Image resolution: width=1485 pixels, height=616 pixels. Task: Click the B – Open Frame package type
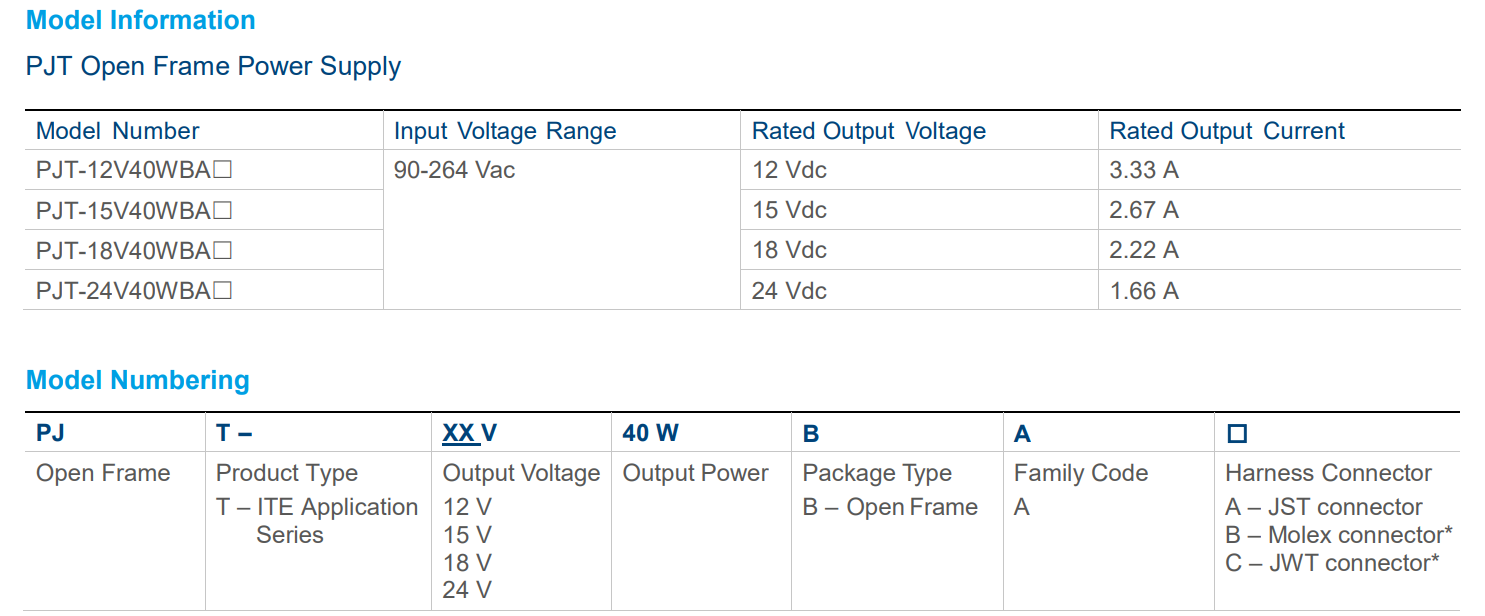(889, 507)
